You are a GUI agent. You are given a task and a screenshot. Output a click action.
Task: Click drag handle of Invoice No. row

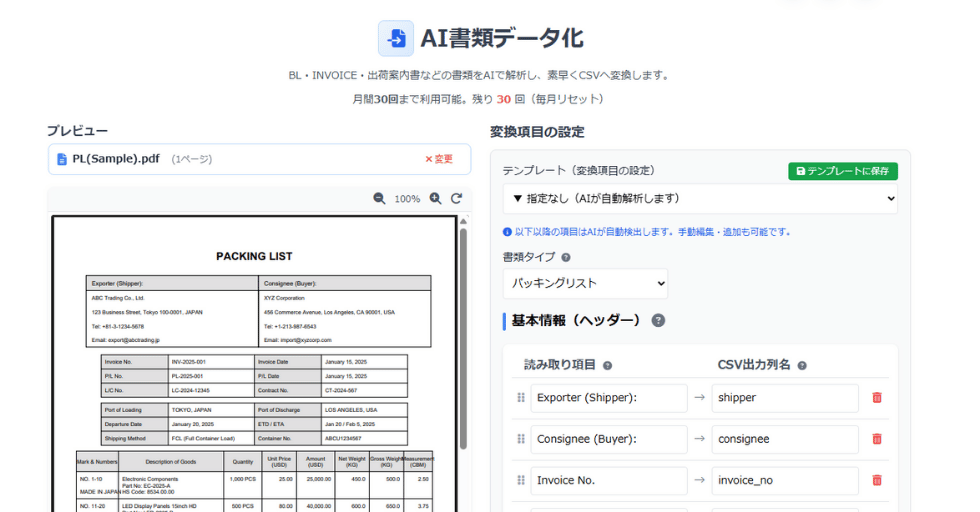point(521,480)
